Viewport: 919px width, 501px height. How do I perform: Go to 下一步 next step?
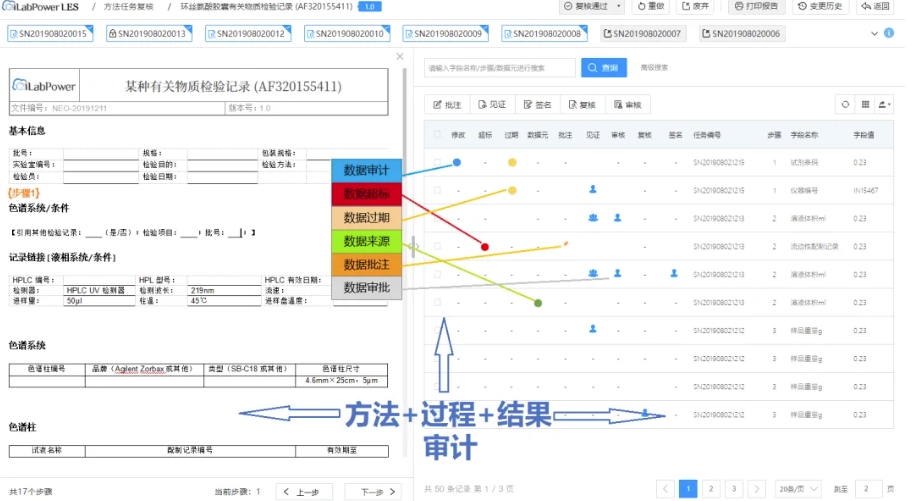pos(371,491)
